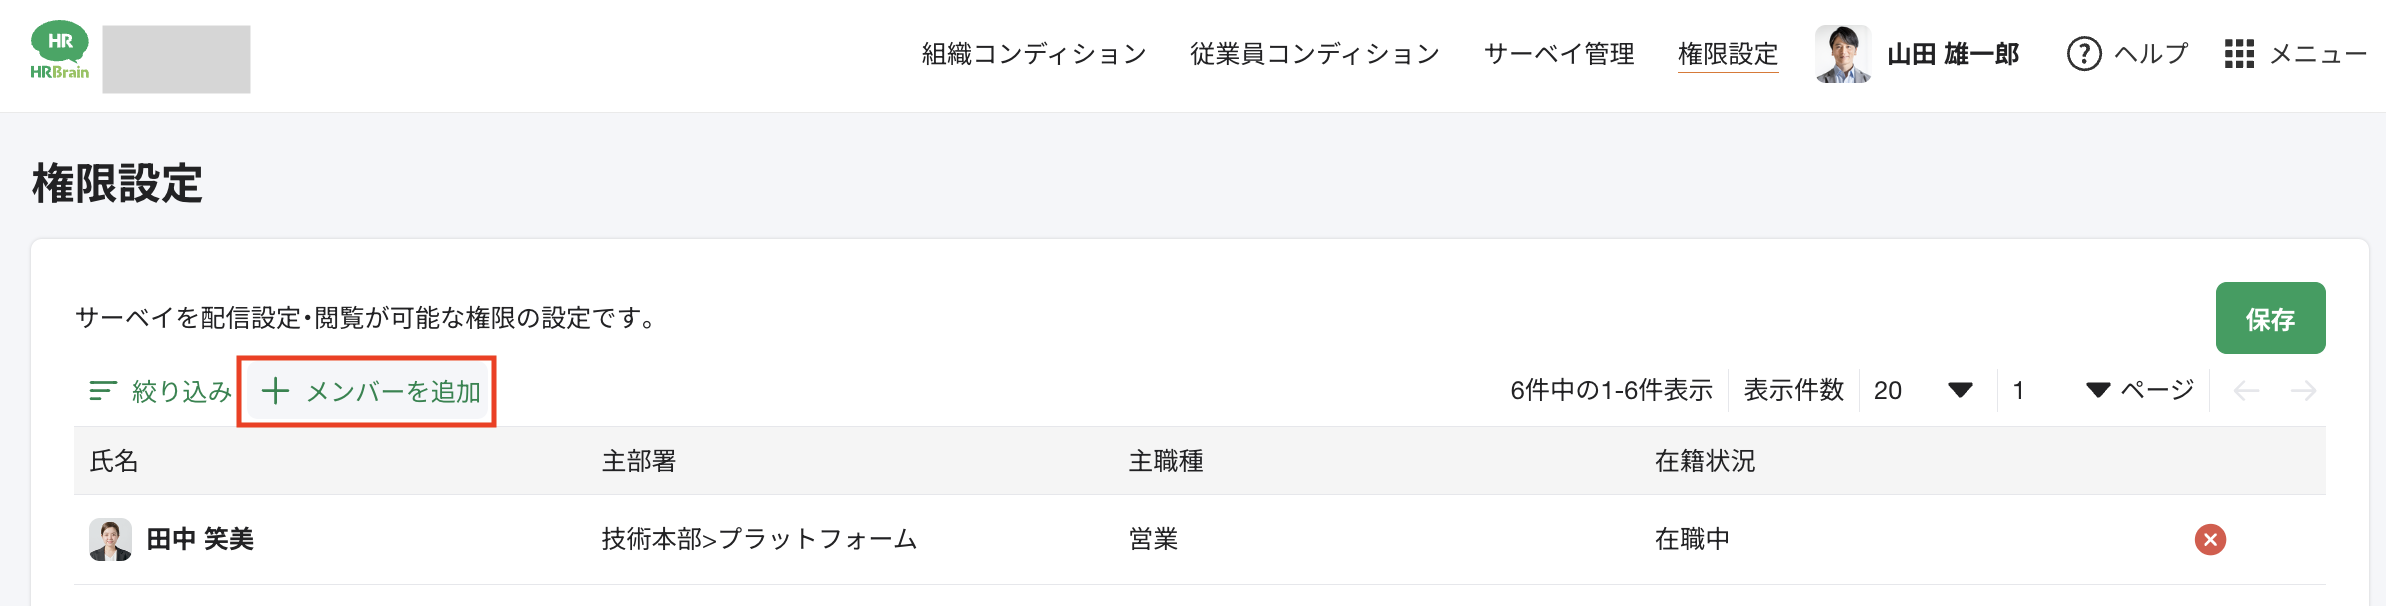Switch to サーベイ管理 tab

click(x=1559, y=54)
